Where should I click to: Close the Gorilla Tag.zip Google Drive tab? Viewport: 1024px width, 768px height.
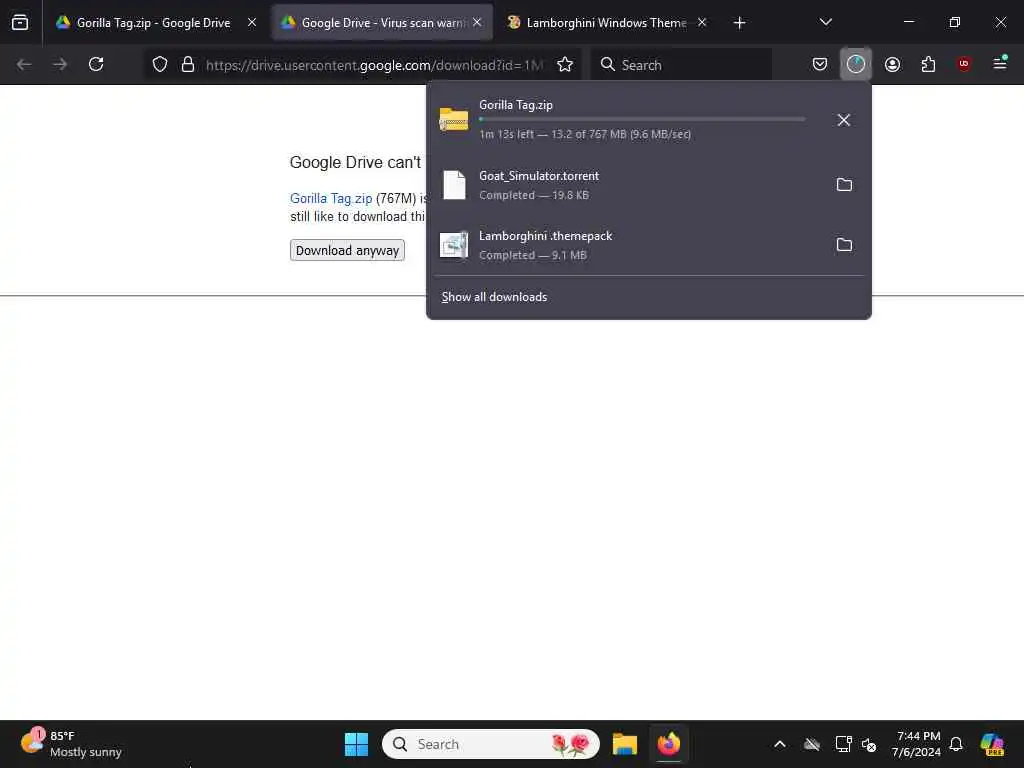pos(251,23)
